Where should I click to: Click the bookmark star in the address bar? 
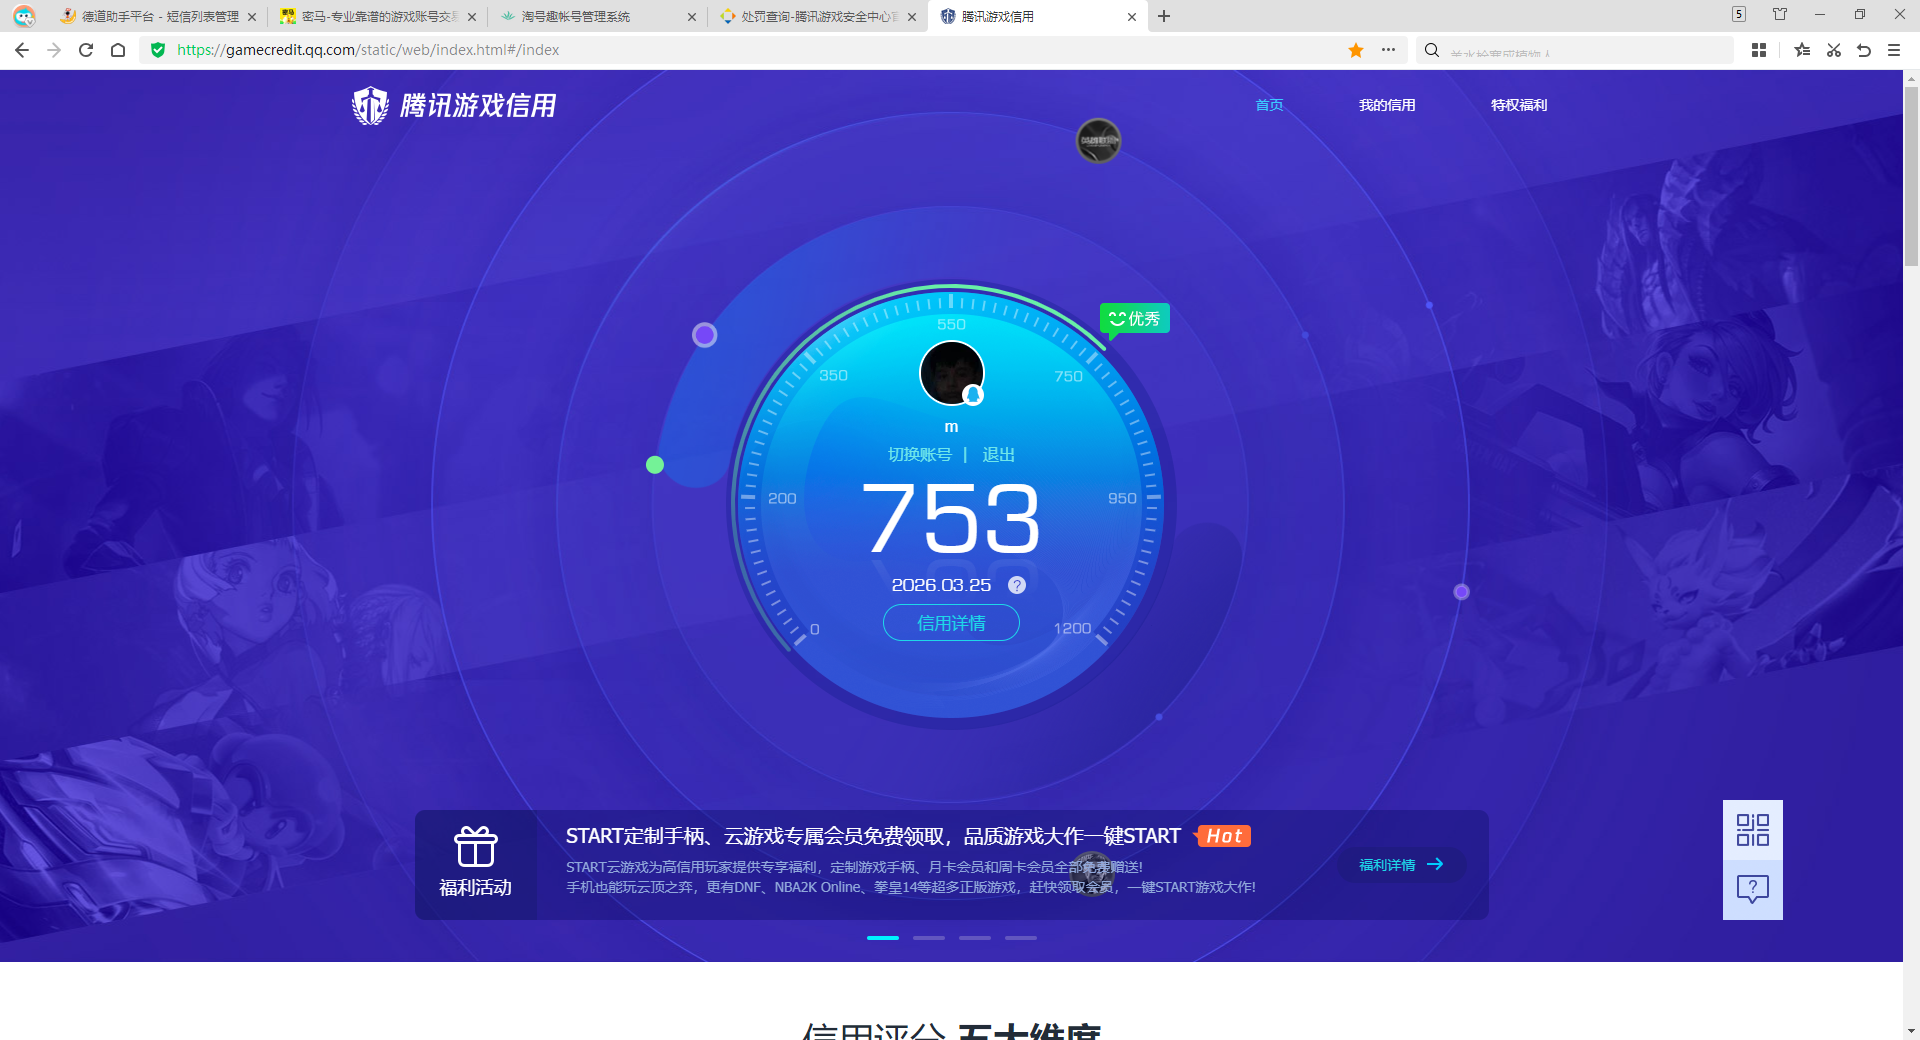coord(1355,50)
